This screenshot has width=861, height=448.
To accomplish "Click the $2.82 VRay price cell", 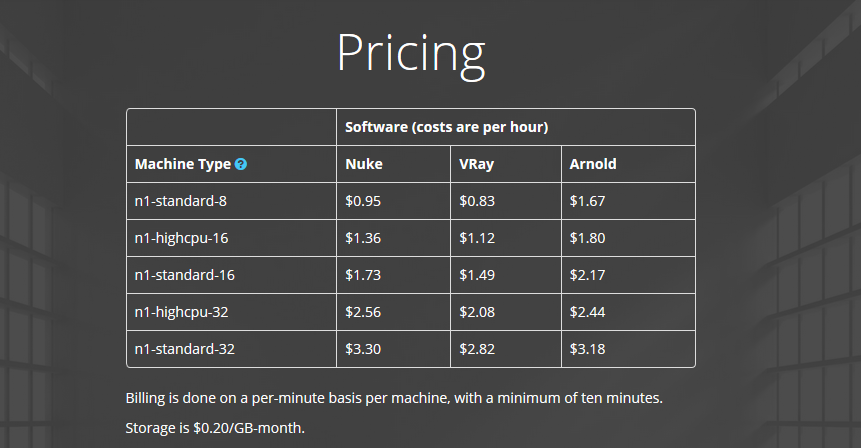I will click(x=477, y=349).
